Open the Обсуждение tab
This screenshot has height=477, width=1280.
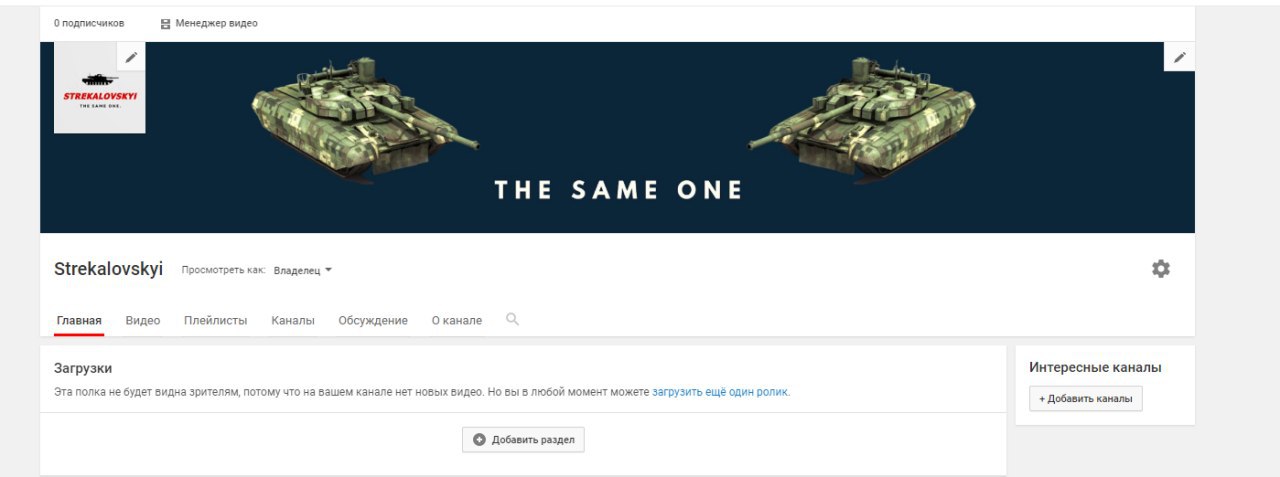(373, 320)
